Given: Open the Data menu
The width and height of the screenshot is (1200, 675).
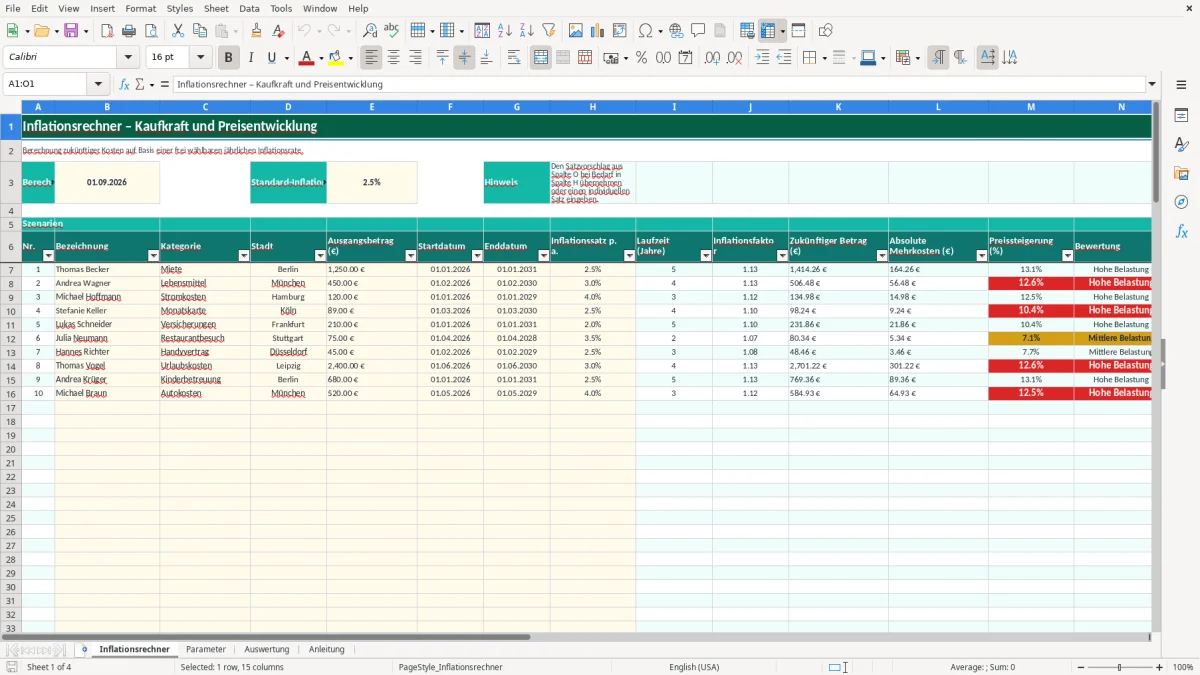Looking at the screenshot, I should pos(249,8).
